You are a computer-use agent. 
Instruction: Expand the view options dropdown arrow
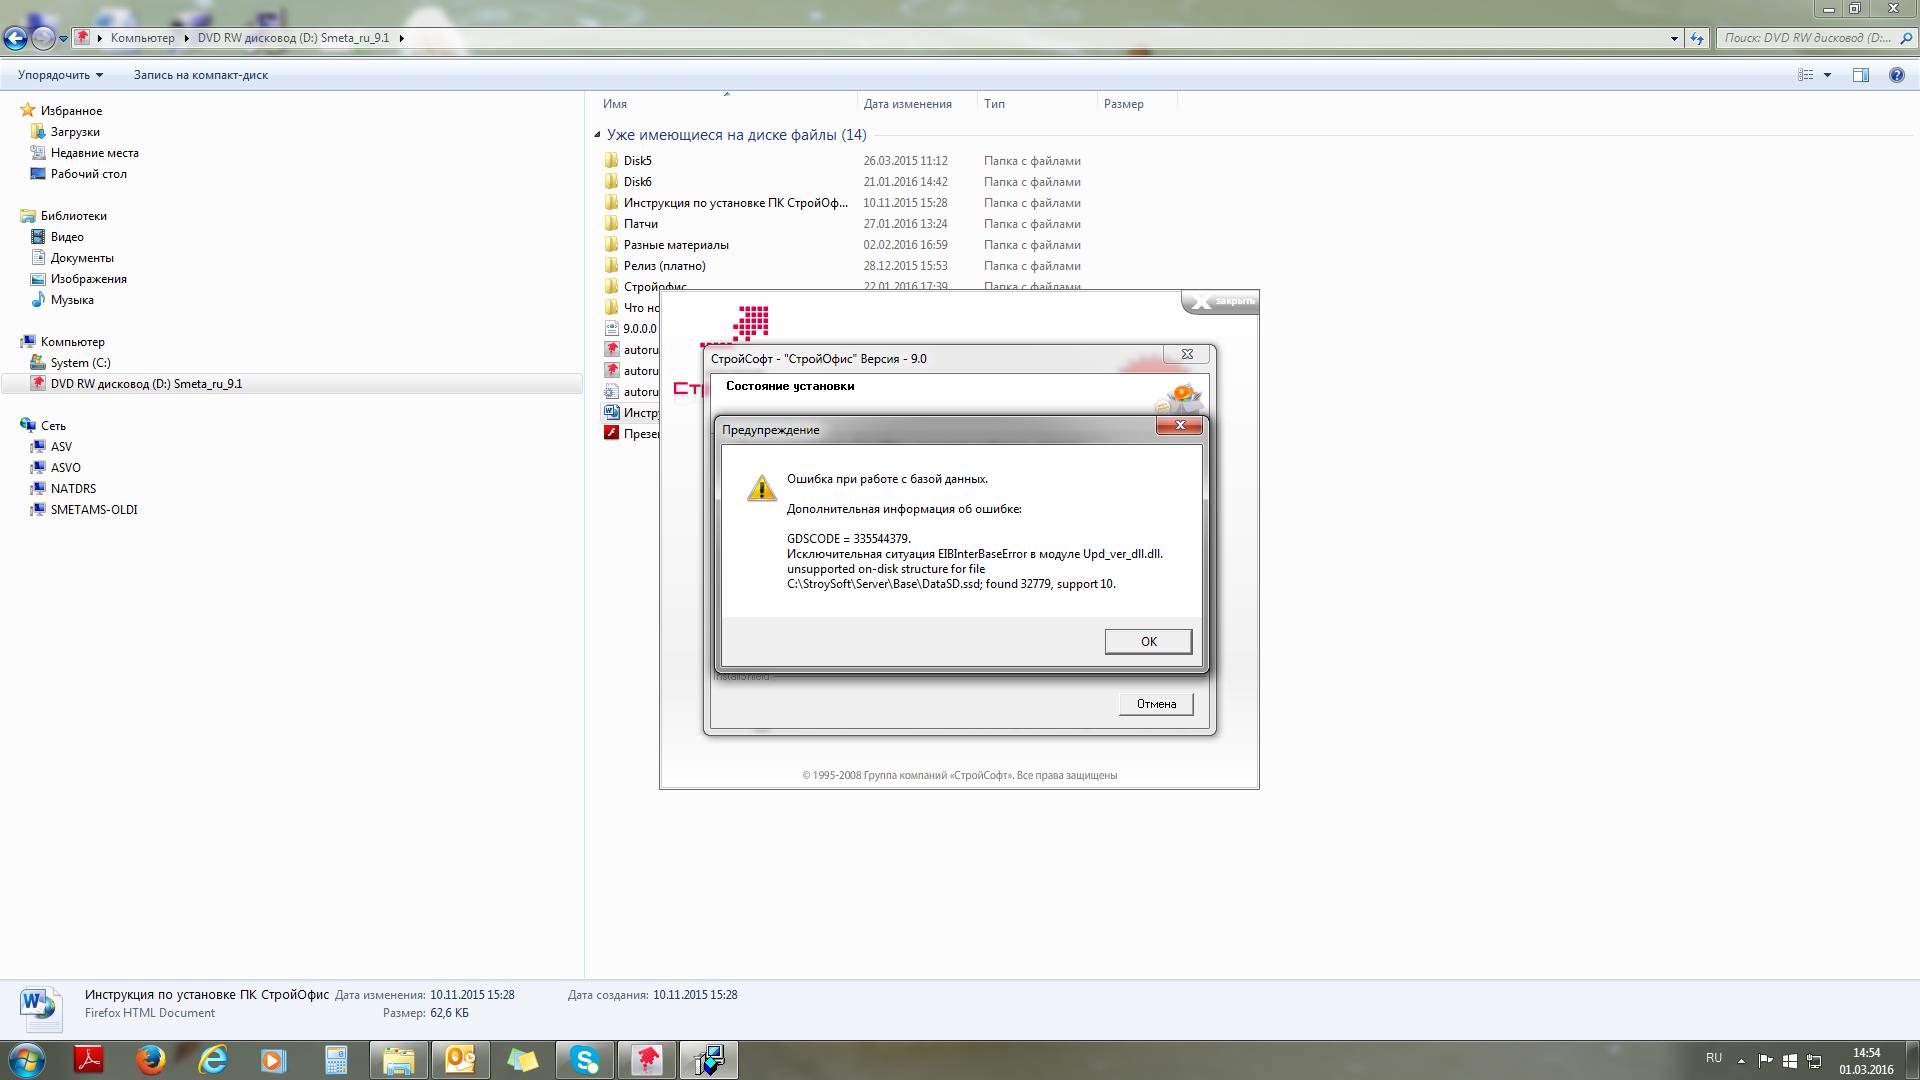pyautogui.click(x=1827, y=75)
